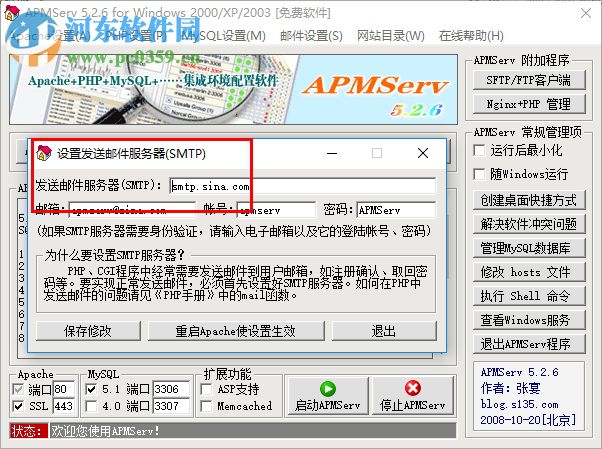Open Nginx+PHP 管理

tap(529, 104)
